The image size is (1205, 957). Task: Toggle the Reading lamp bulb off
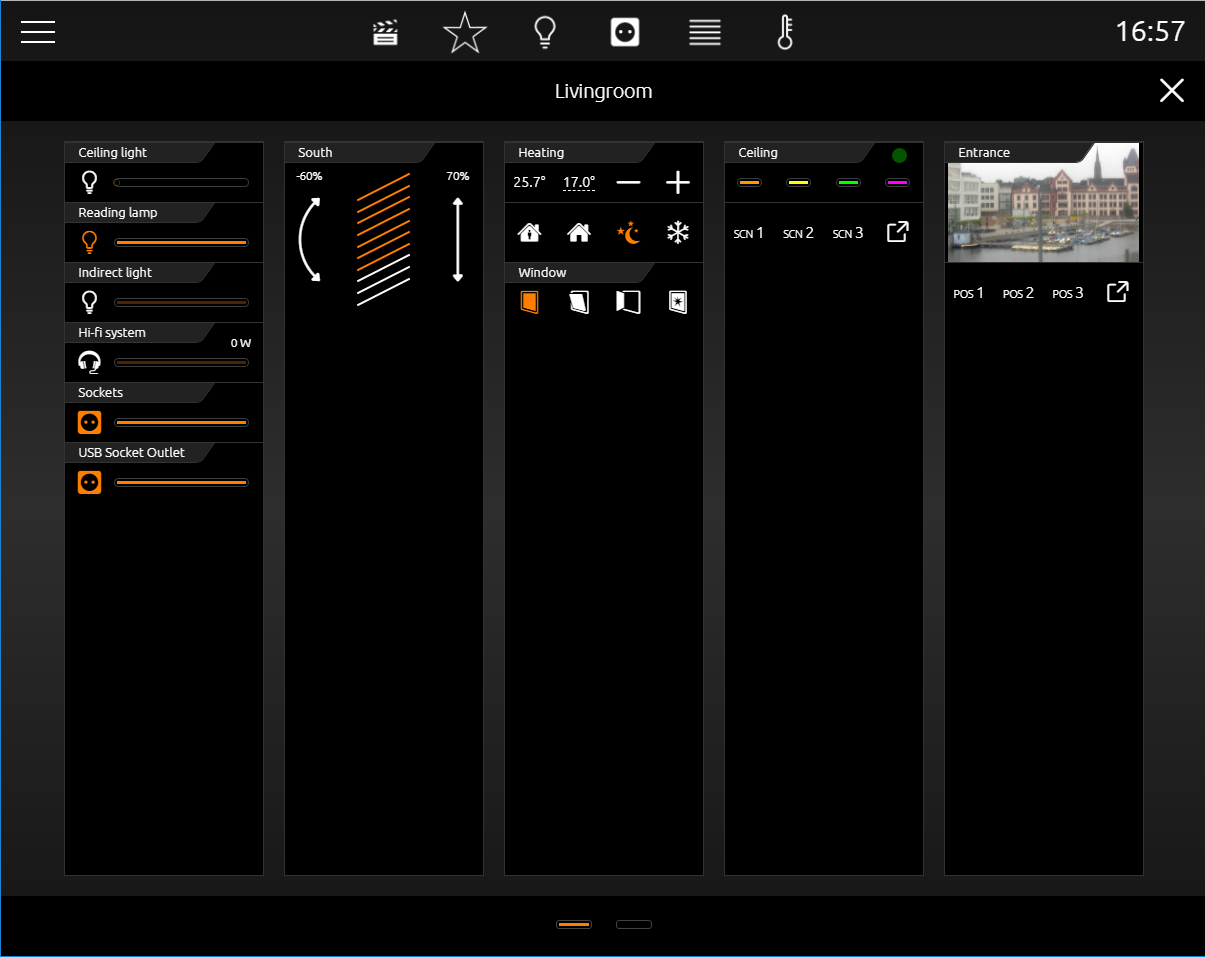pos(89,242)
